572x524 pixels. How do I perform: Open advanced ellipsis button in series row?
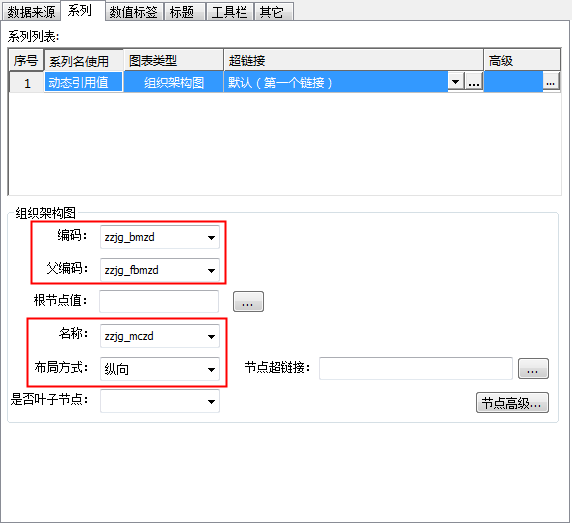[x=551, y=81]
